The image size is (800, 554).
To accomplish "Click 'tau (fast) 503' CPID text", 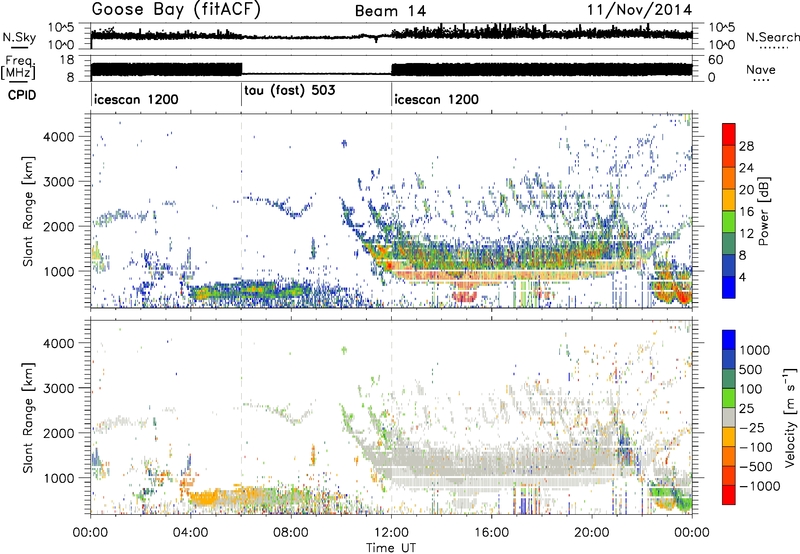I will pyautogui.click(x=290, y=90).
